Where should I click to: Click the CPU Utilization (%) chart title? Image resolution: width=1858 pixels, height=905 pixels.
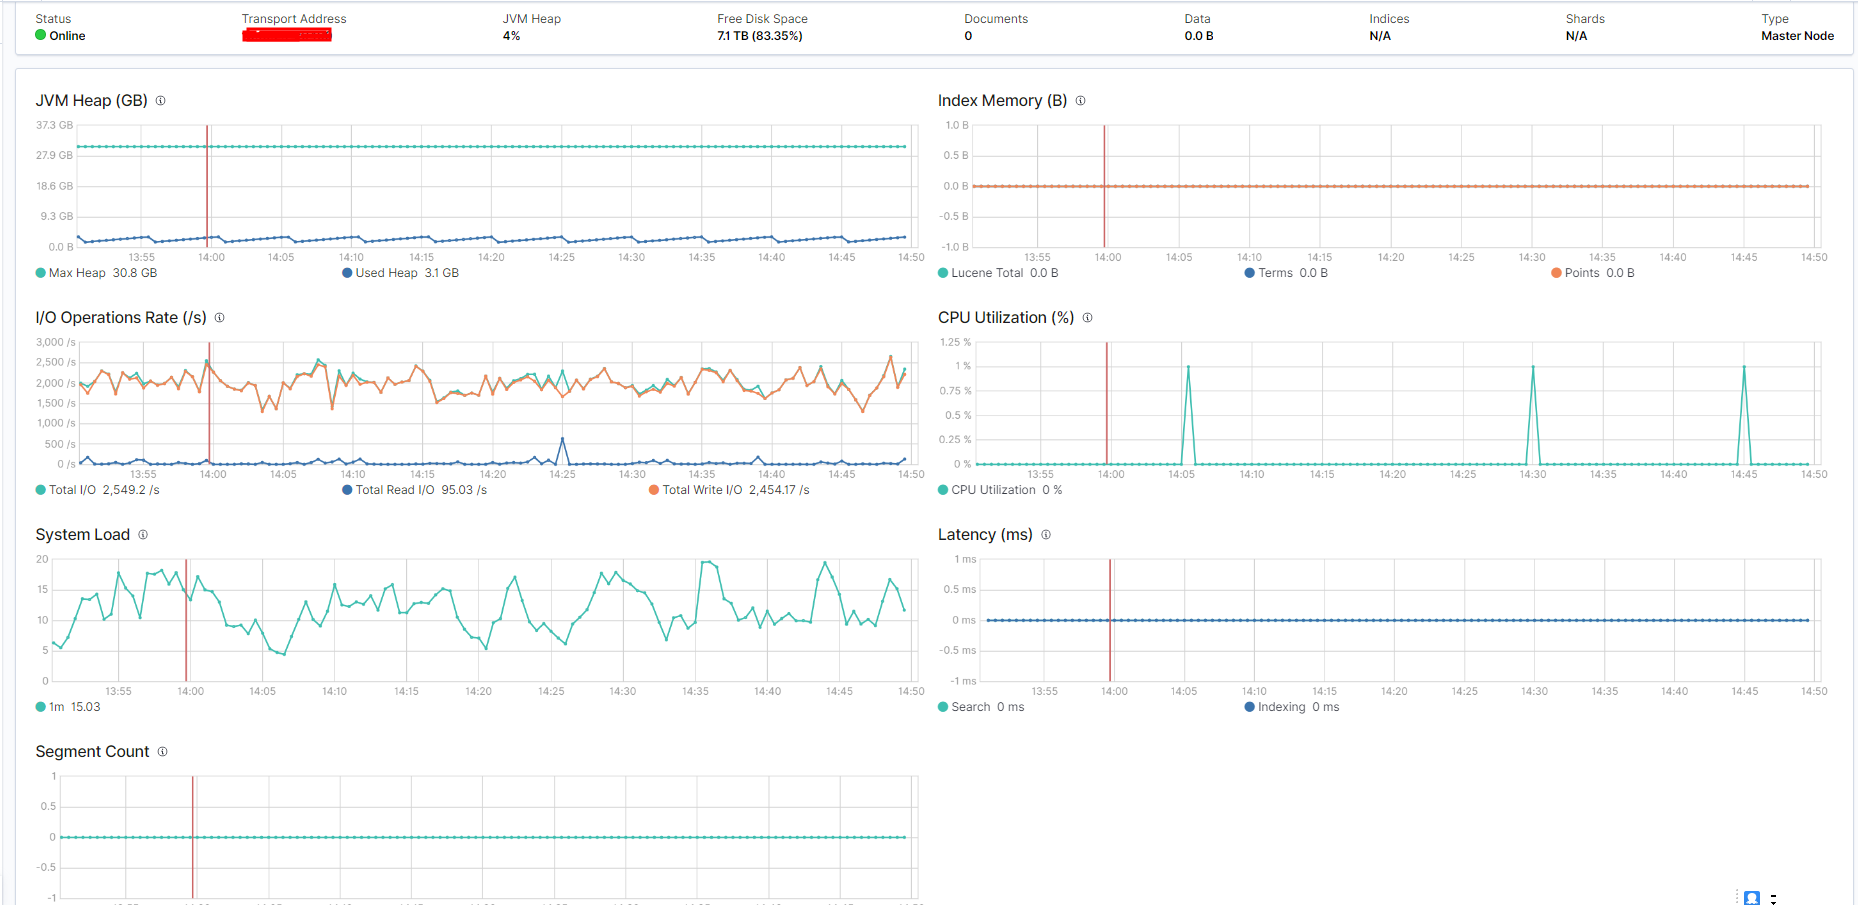pyautogui.click(x=1006, y=318)
